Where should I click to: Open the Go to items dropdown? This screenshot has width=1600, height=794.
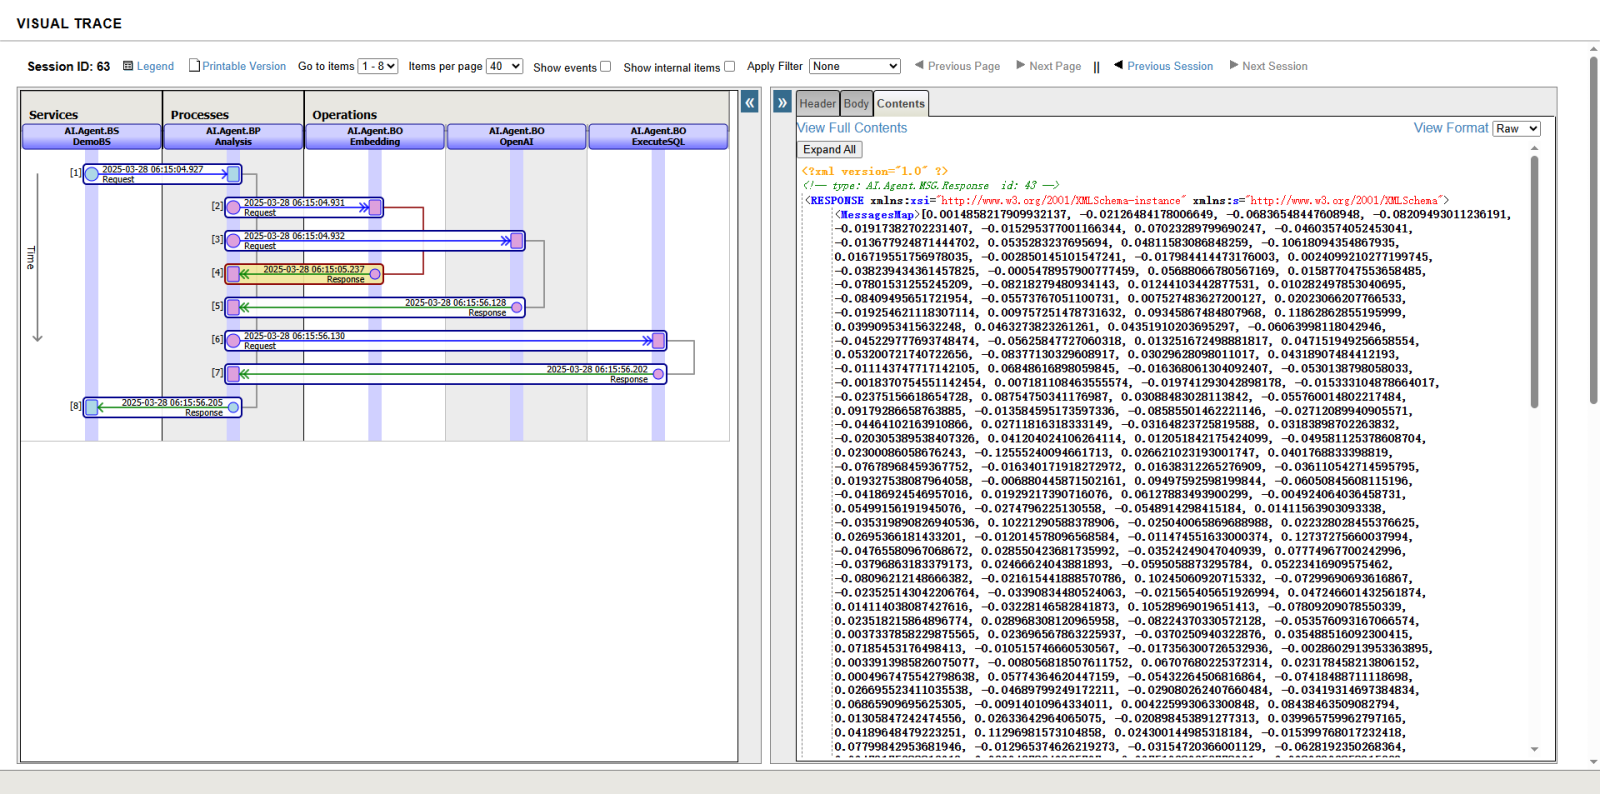click(x=378, y=66)
